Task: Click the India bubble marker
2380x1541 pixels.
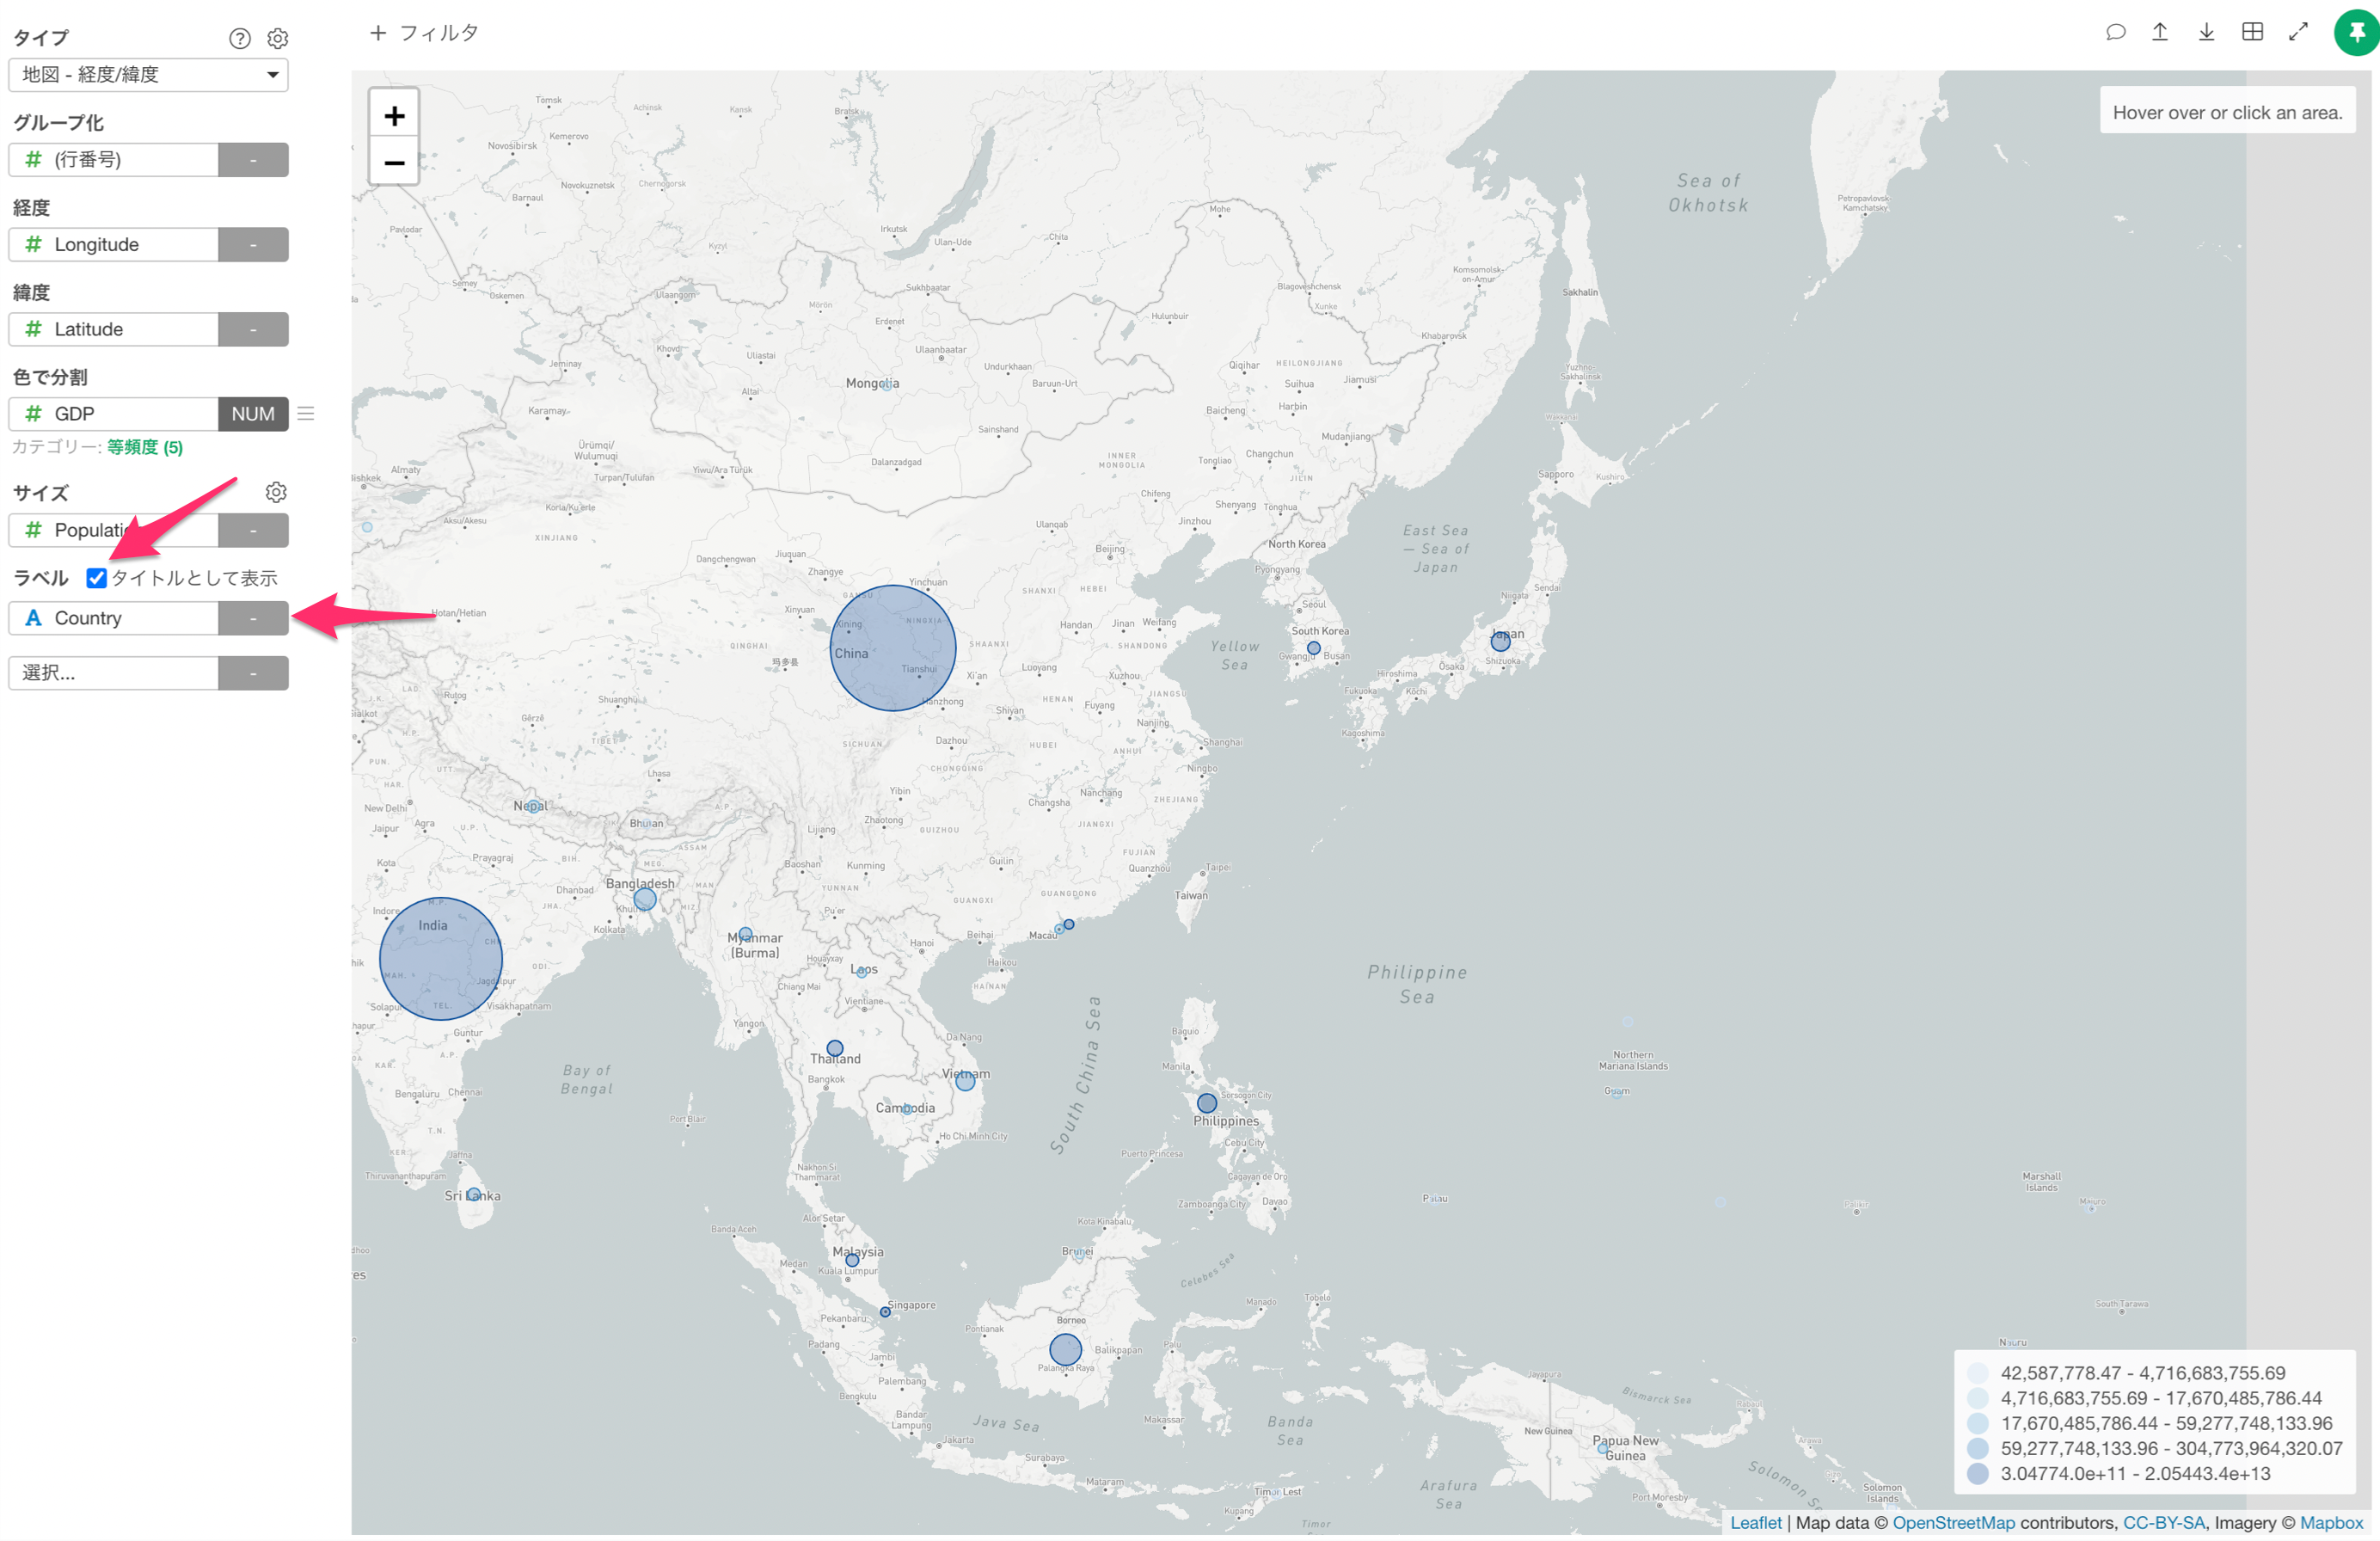Action: pyautogui.click(x=441, y=959)
